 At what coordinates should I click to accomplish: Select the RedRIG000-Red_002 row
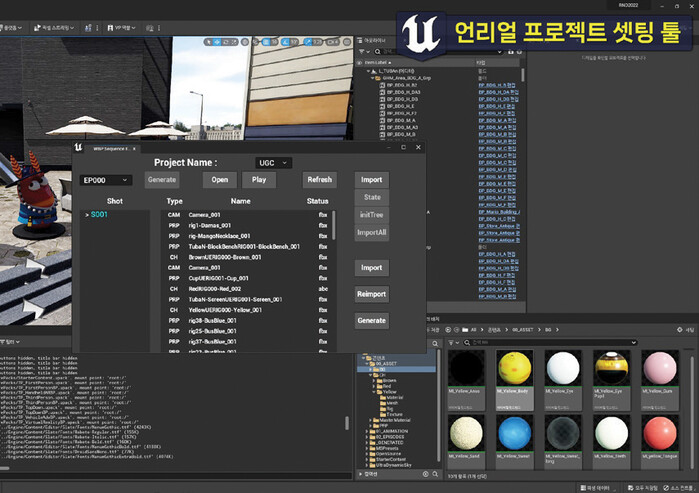247,289
